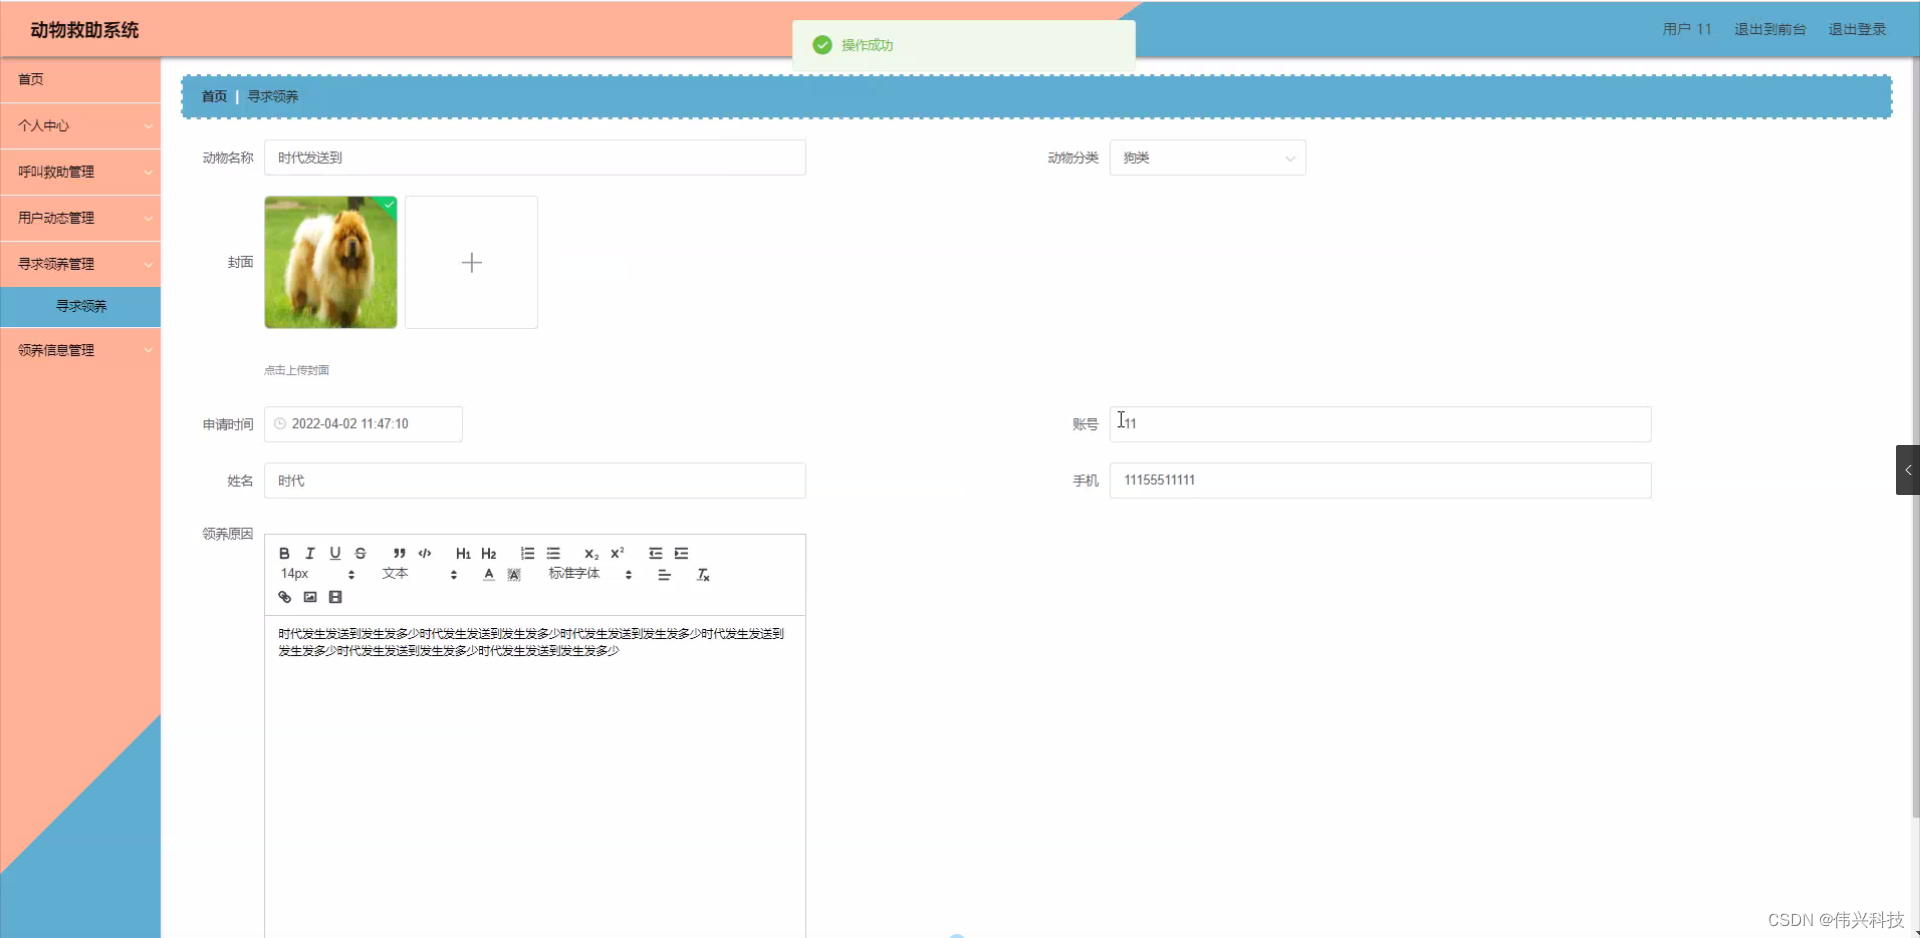Toggle bold formatting in the editor
Screen dimensions: 1920x938
click(x=284, y=553)
